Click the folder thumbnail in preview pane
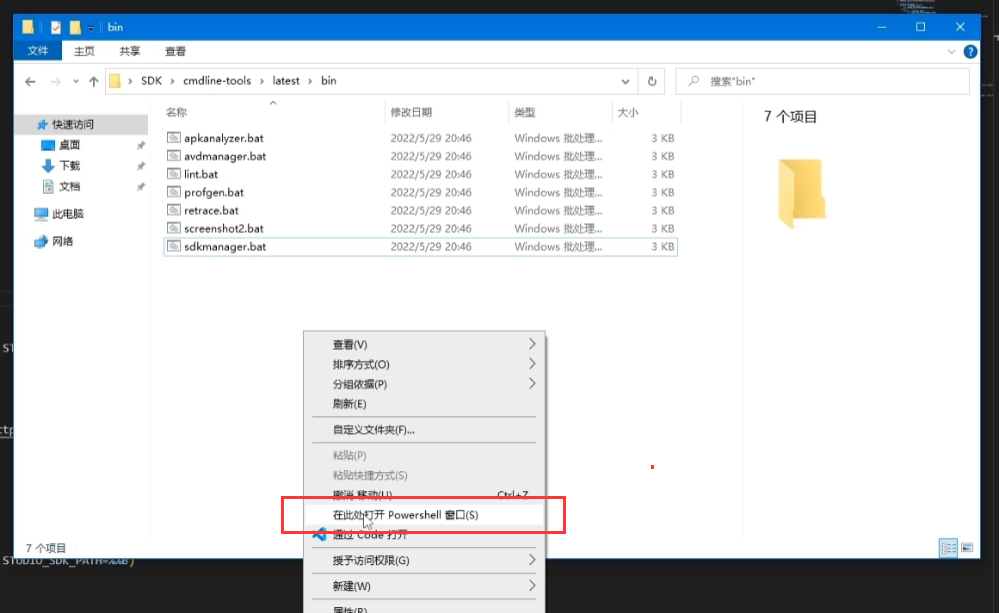The width and height of the screenshot is (999, 613). pos(801,193)
